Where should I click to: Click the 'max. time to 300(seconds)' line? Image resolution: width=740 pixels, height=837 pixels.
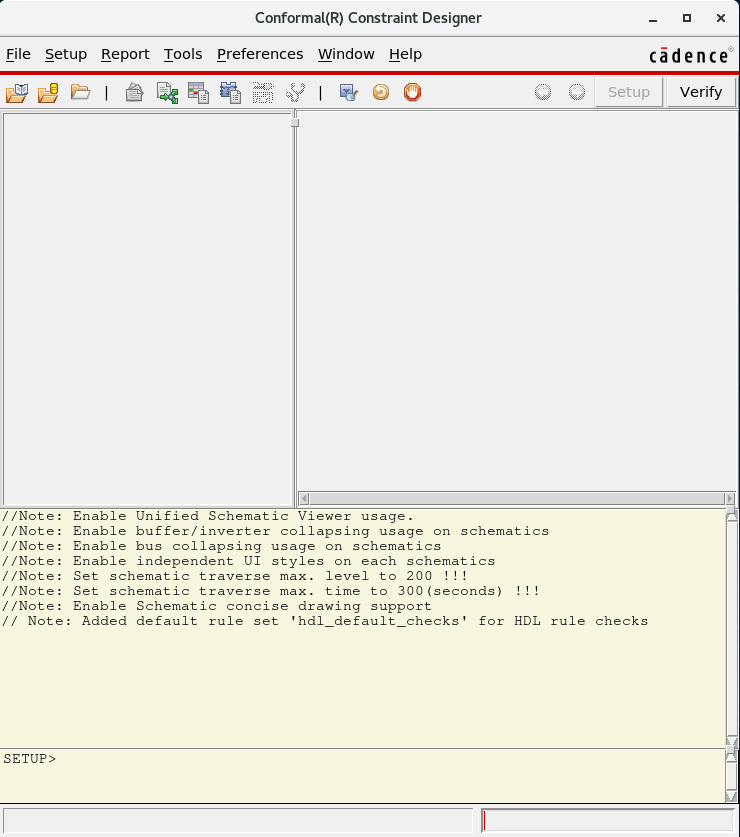coord(271,591)
